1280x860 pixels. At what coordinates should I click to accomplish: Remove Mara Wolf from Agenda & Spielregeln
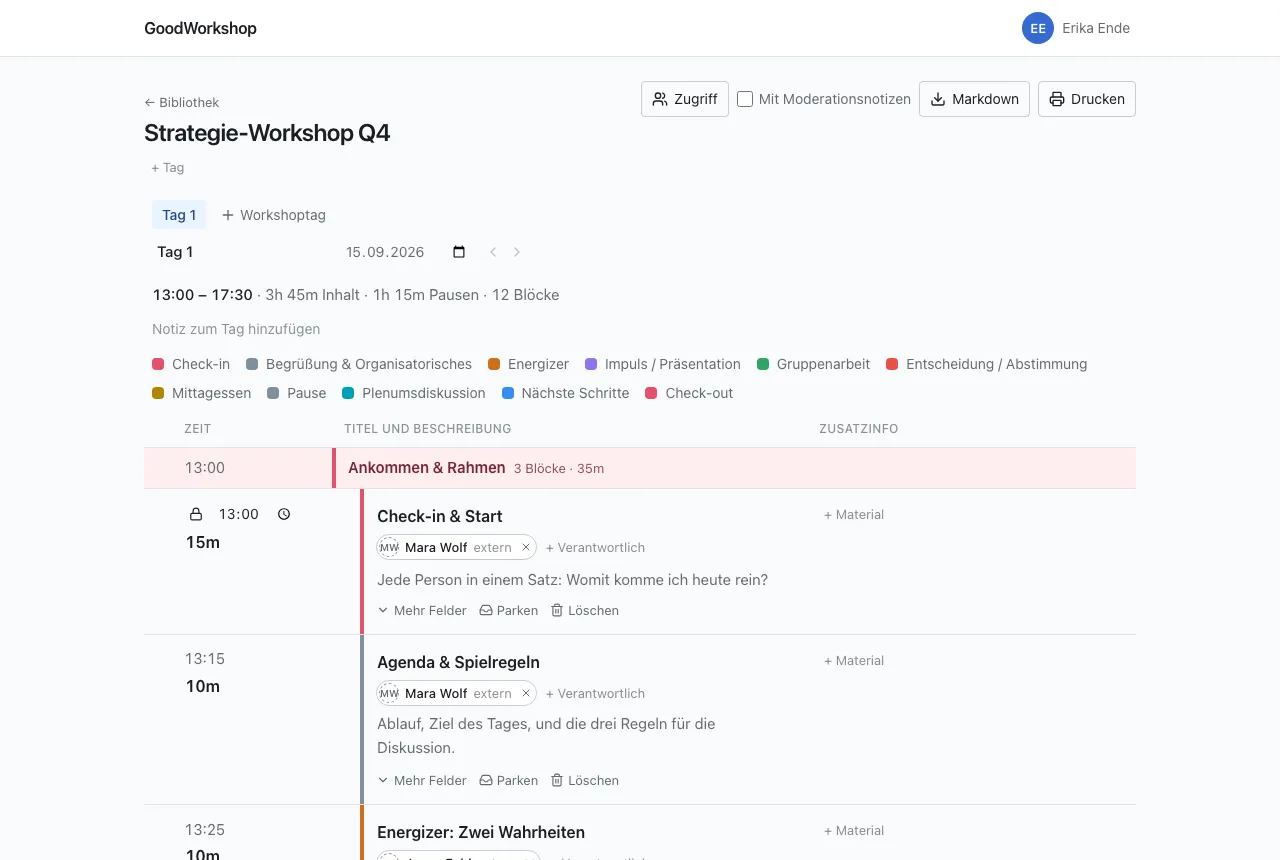(x=526, y=693)
